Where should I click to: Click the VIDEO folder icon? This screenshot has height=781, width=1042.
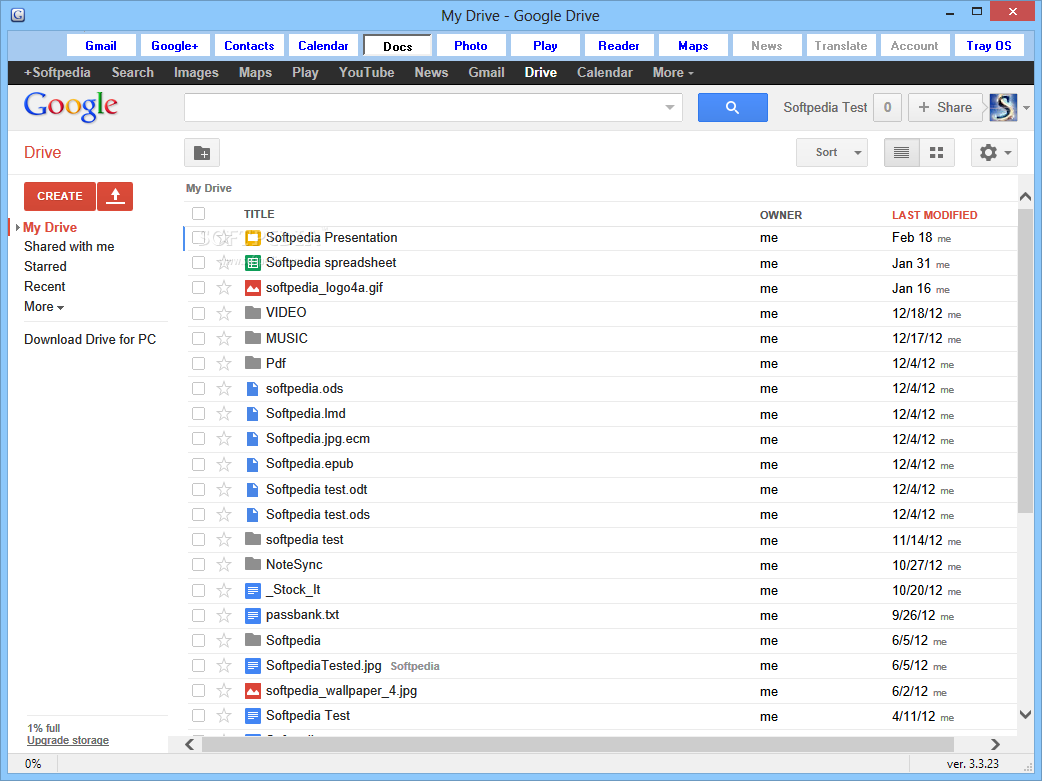(253, 312)
